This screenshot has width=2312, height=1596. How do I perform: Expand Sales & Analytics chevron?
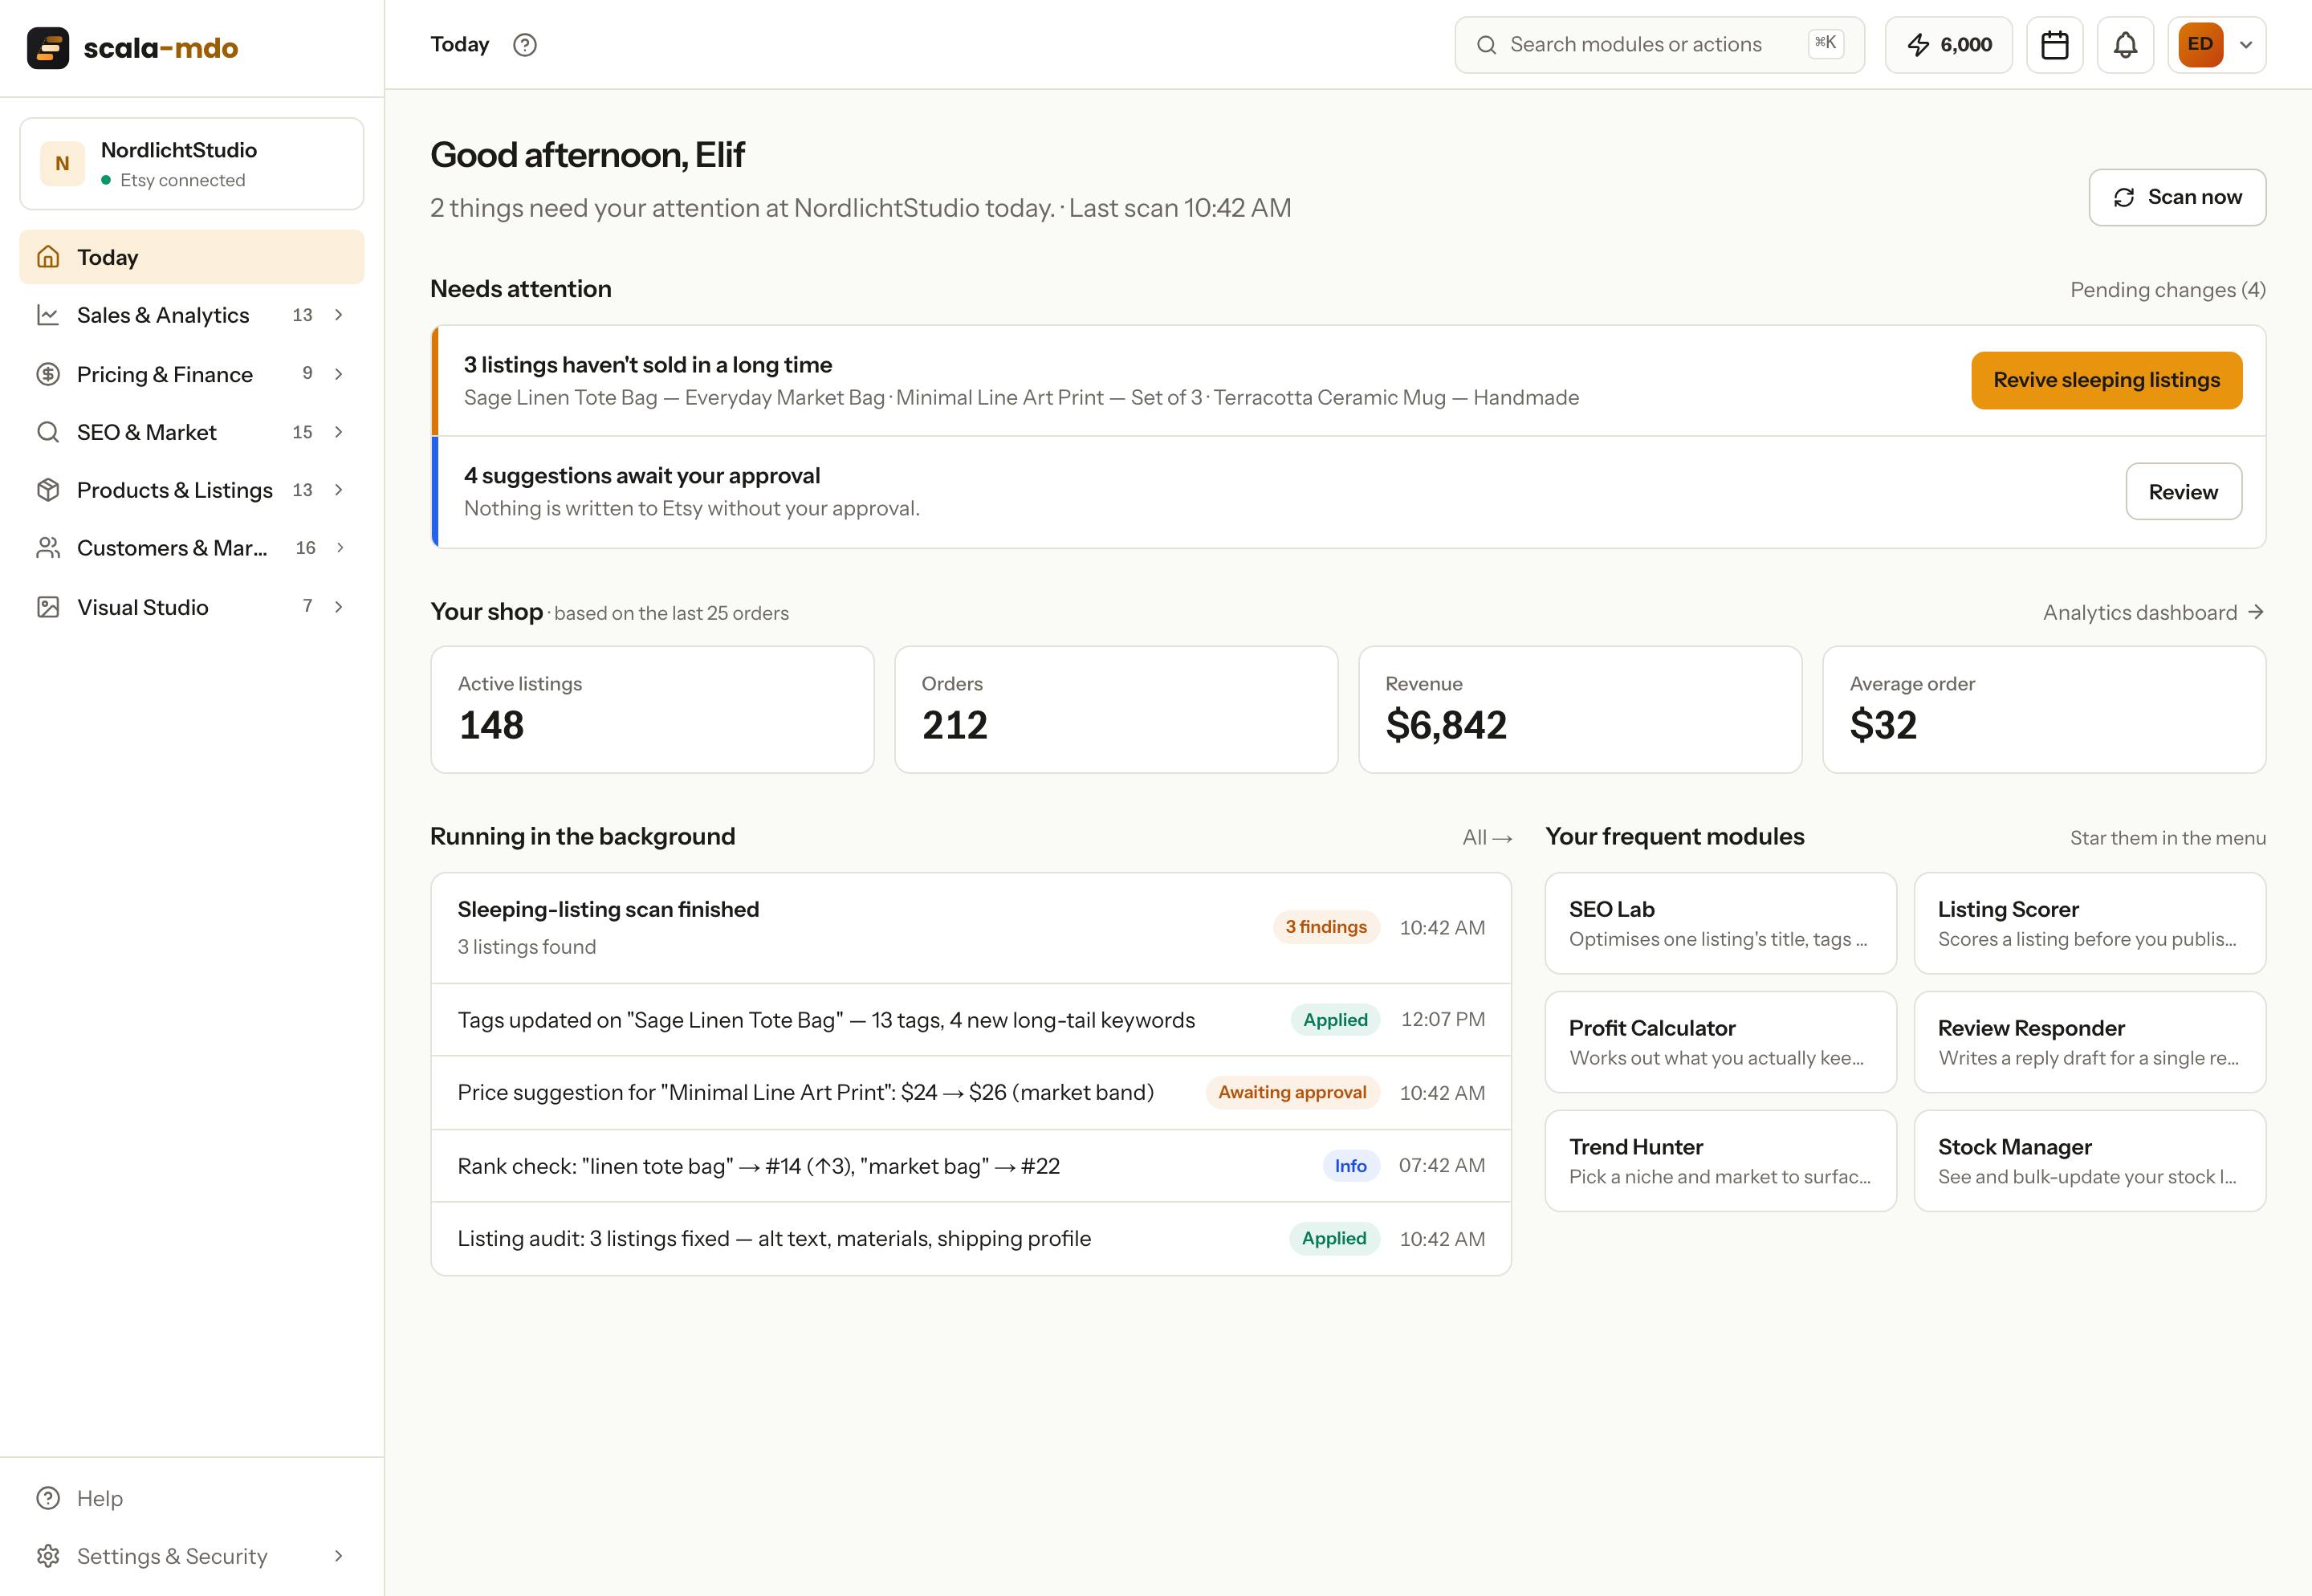point(339,315)
